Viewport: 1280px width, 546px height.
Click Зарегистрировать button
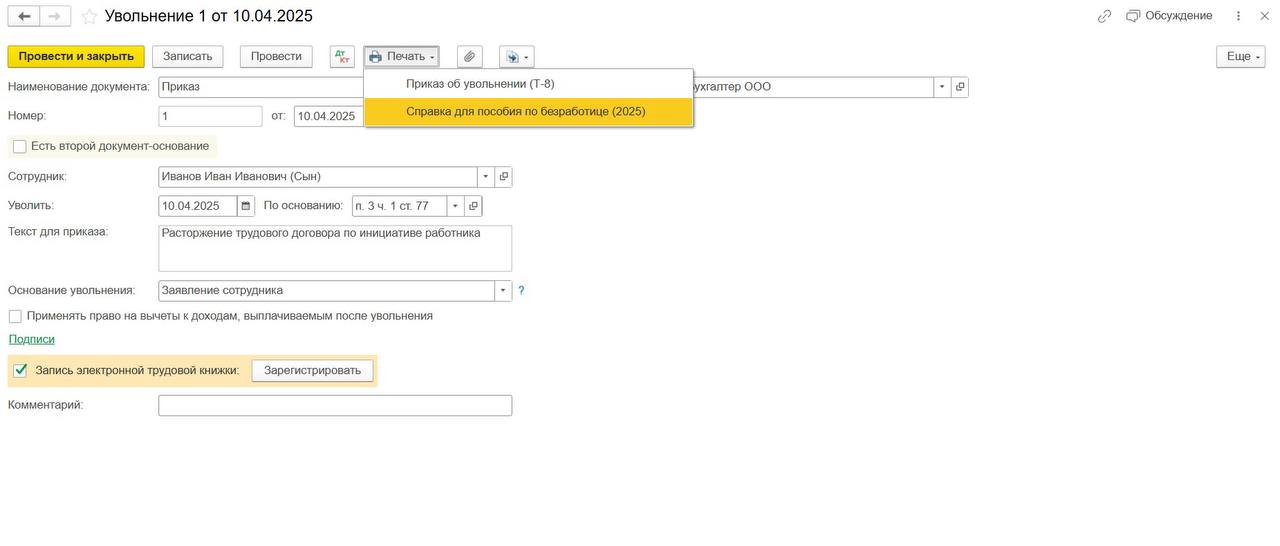(x=312, y=370)
